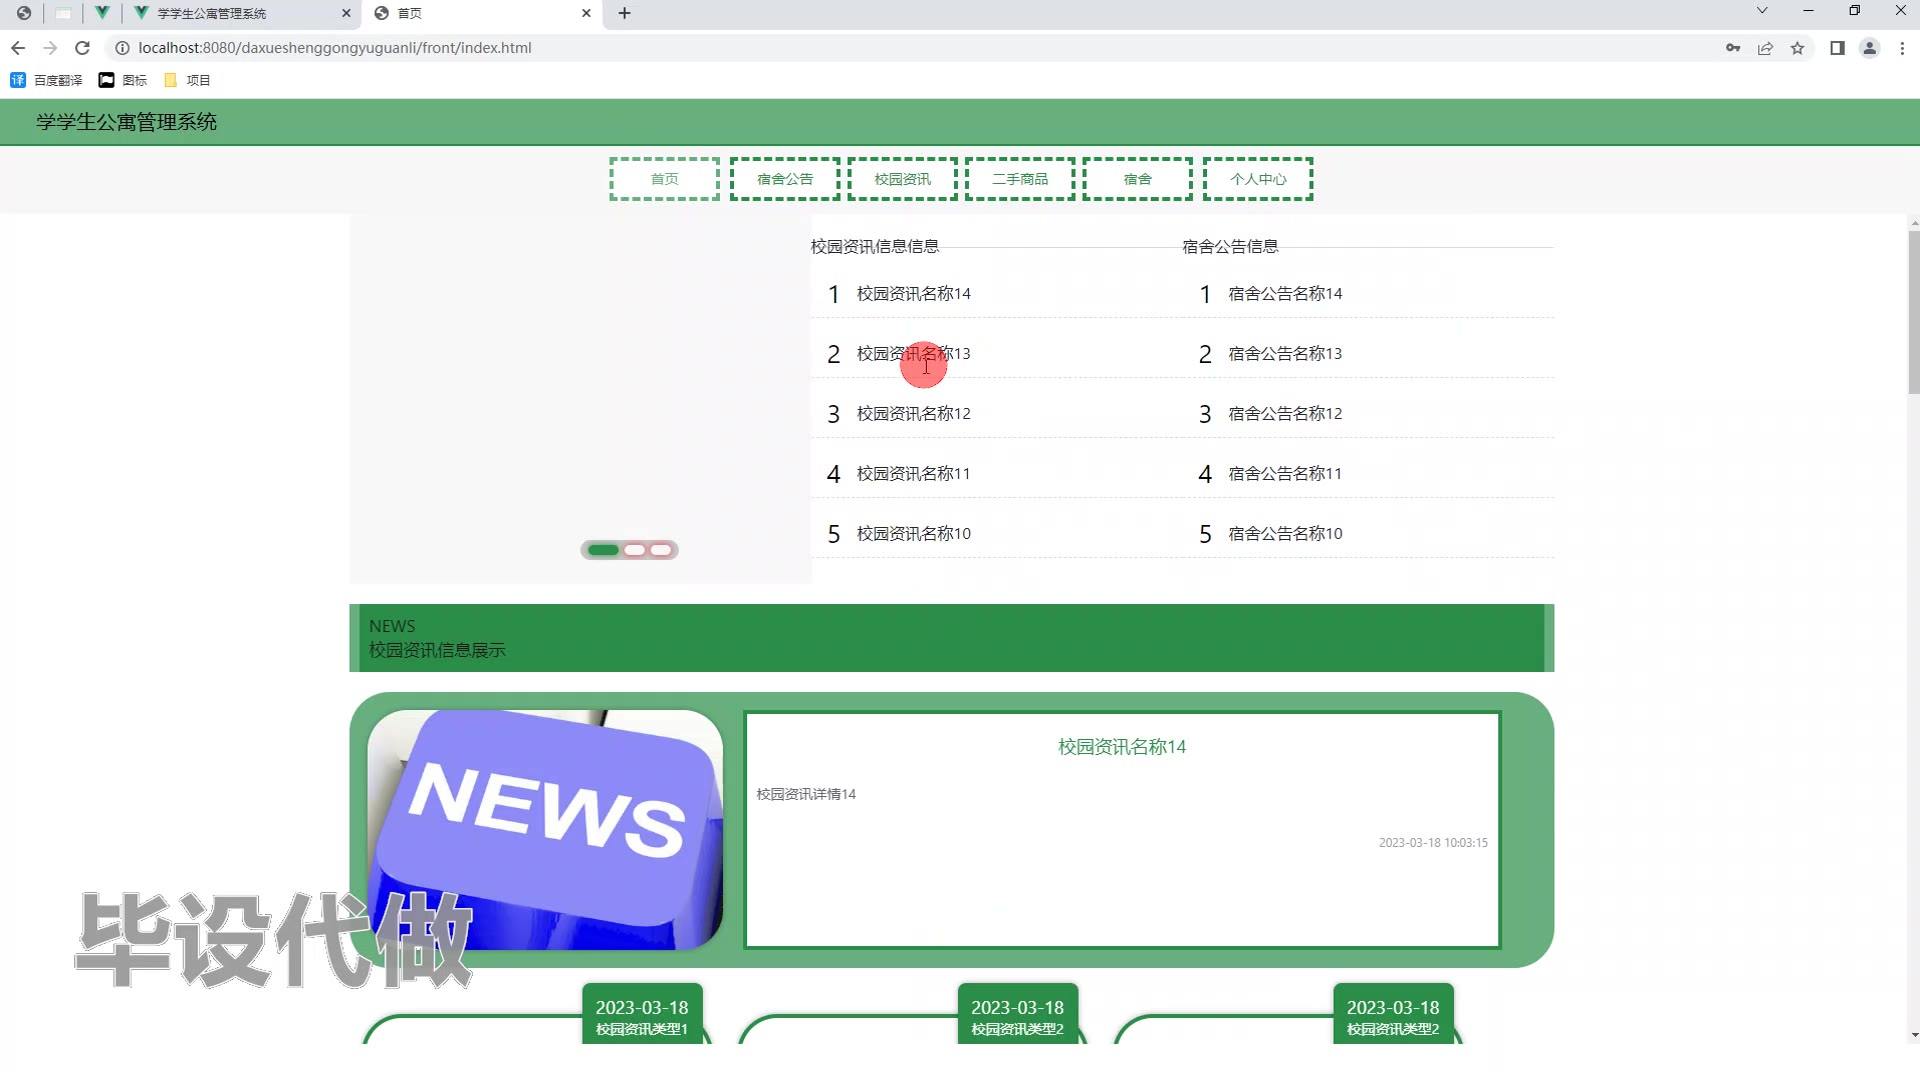Screen dimensions: 1920x1072
Task: Click the first pinned globe tab
Action: (x=24, y=13)
